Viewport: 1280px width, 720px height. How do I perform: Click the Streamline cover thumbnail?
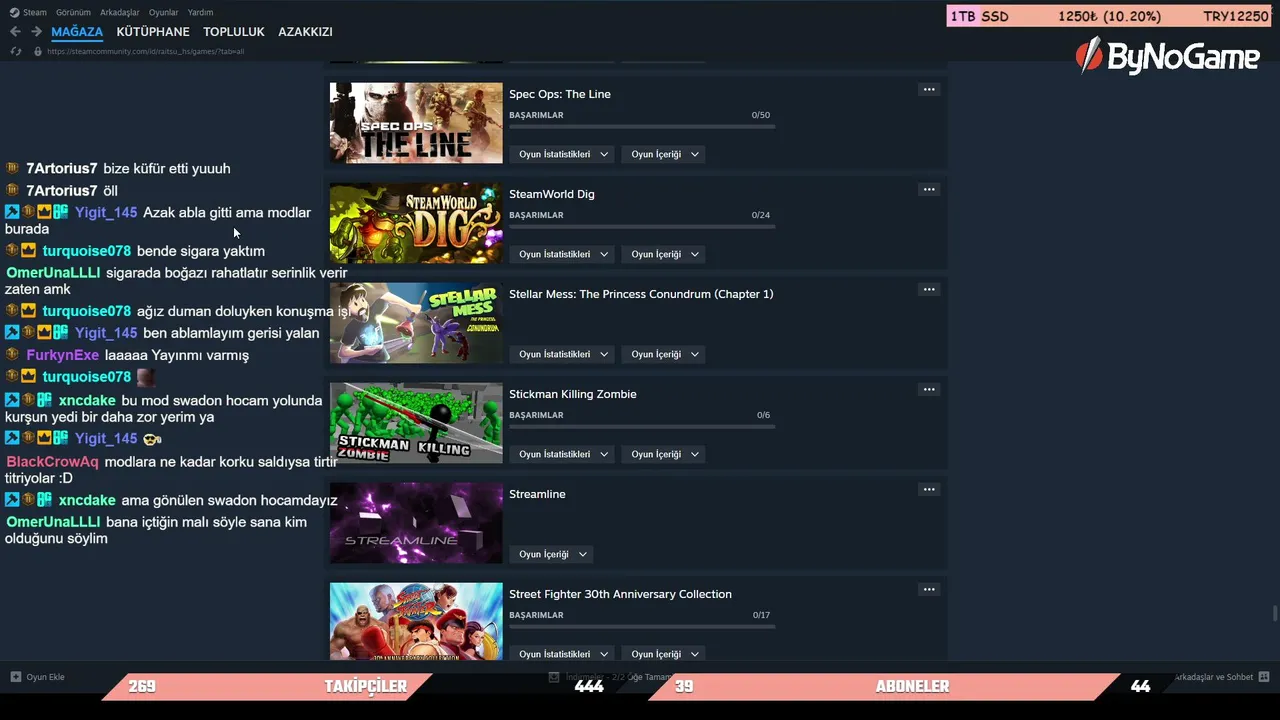[x=416, y=523]
